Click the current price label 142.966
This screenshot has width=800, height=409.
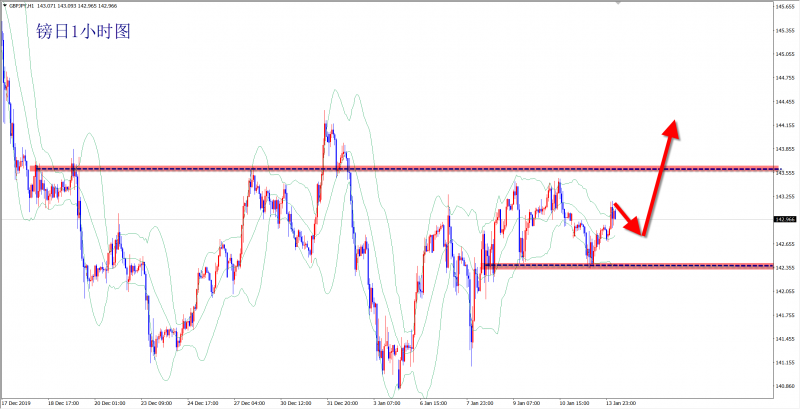coord(783,219)
